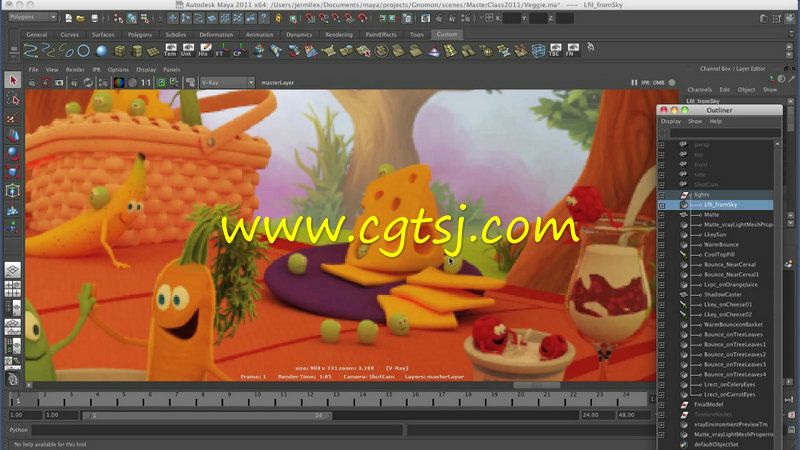Open the Render menu in Render View

[75, 69]
